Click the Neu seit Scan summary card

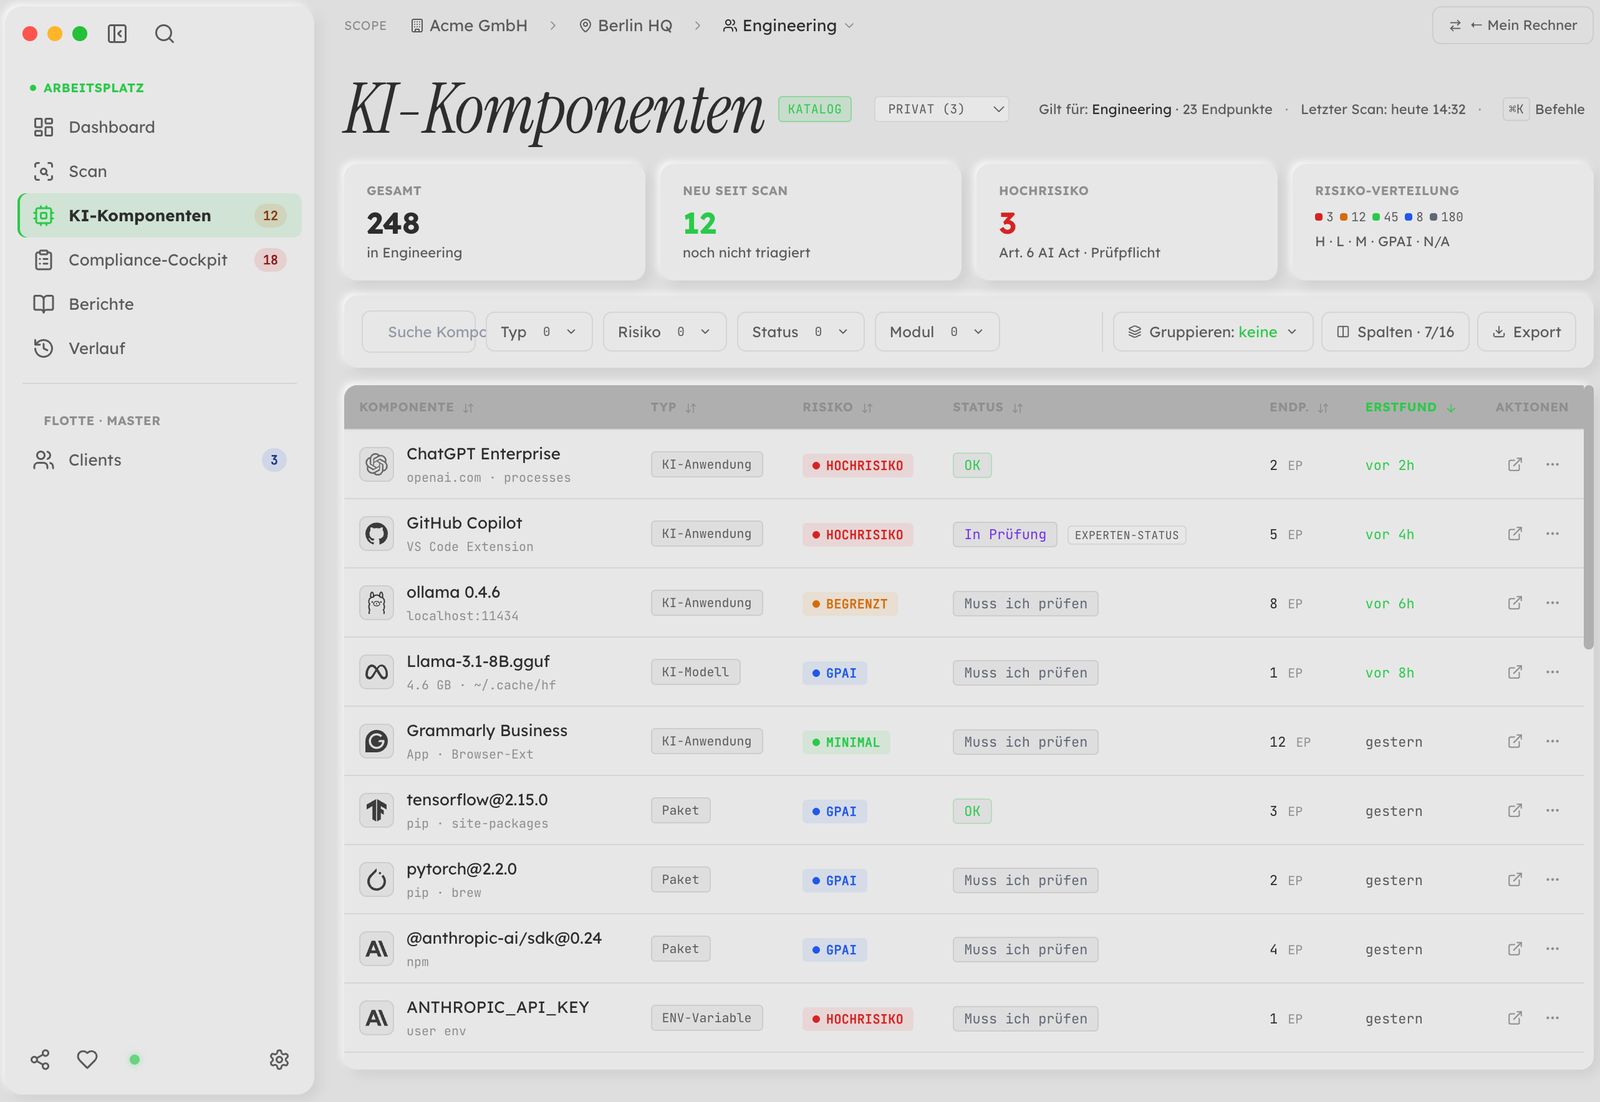click(809, 221)
